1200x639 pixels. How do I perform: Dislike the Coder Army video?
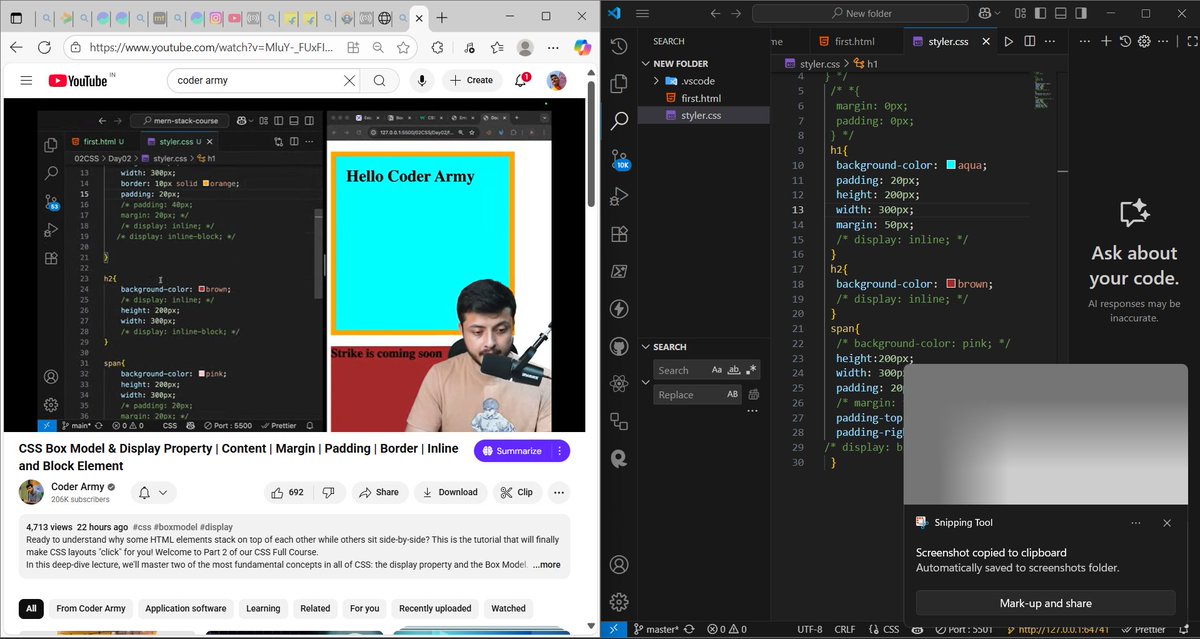[x=328, y=492]
